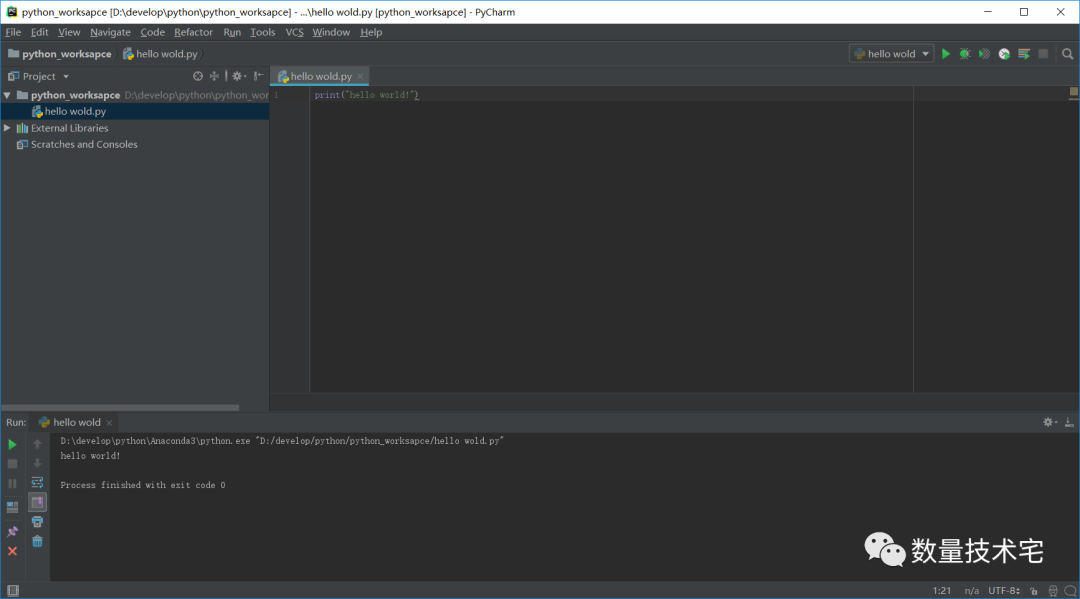Click UTF-8 encoding in the status bar
This screenshot has width=1080, height=599.
pyautogui.click(x=1004, y=591)
